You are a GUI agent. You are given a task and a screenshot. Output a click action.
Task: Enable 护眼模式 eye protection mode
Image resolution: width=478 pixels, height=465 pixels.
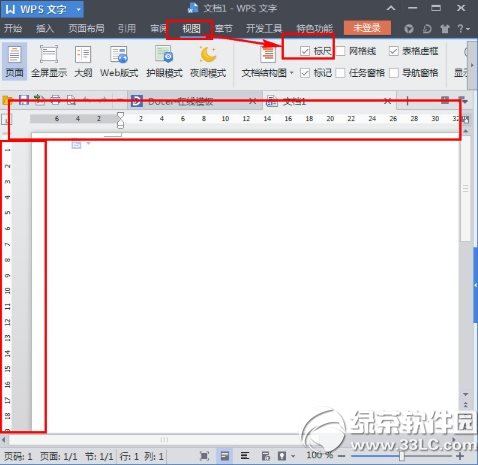[x=164, y=62]
